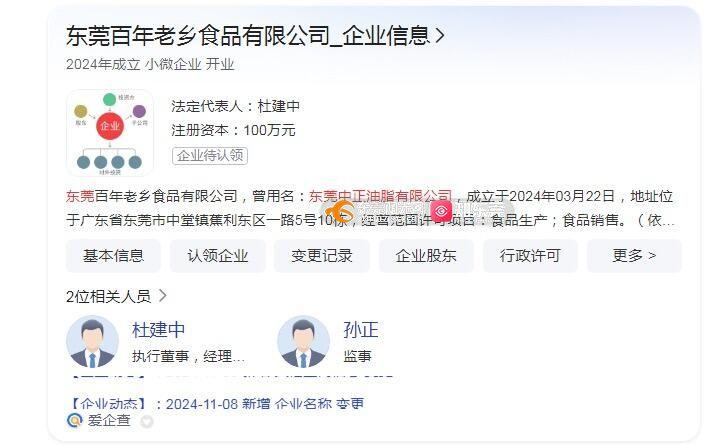Click 杜建中 avatar portrait

[x=92, y=342]
